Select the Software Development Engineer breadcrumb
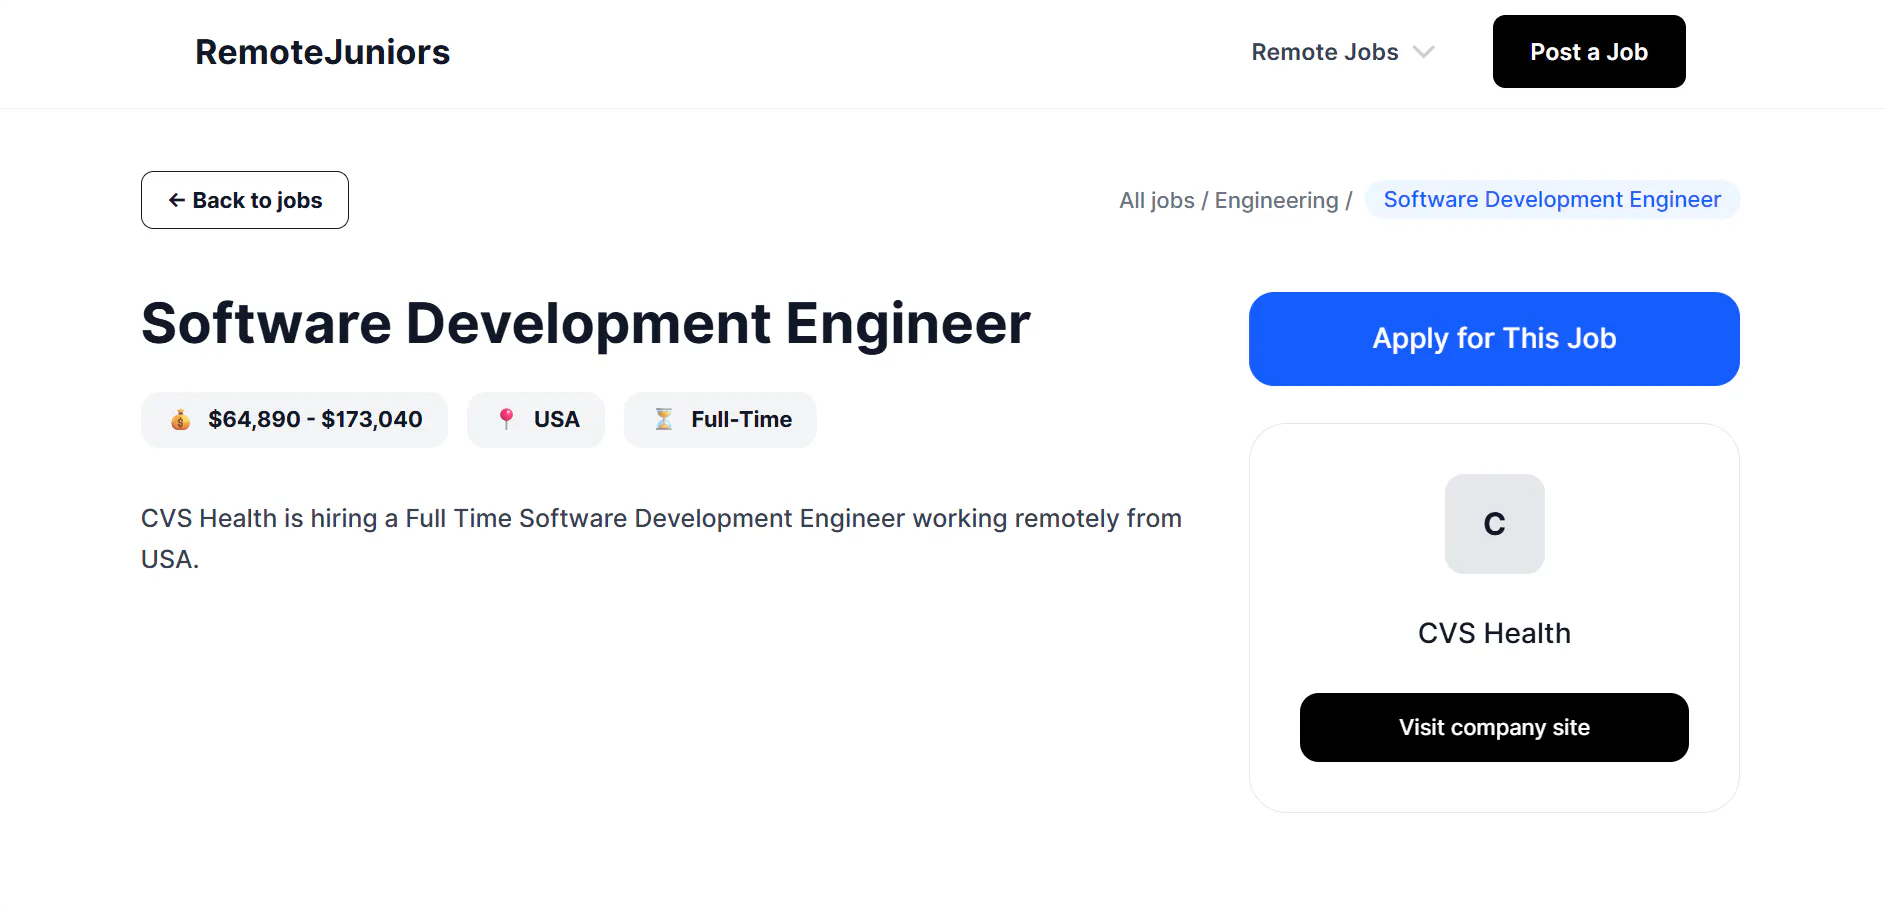Viewport: 1885px width, 909px height. tap(1552, 200)
